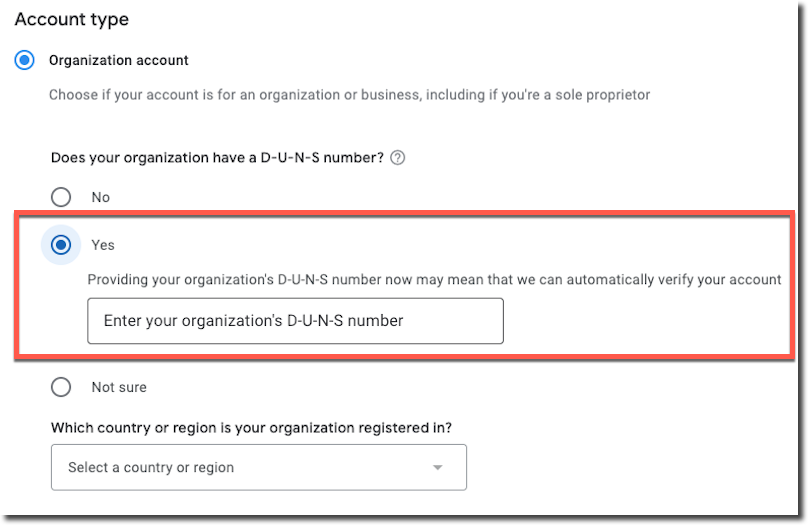Pick the Not sure radio option
This screenshot has height=525, width=808.
[x=61, y=387]
